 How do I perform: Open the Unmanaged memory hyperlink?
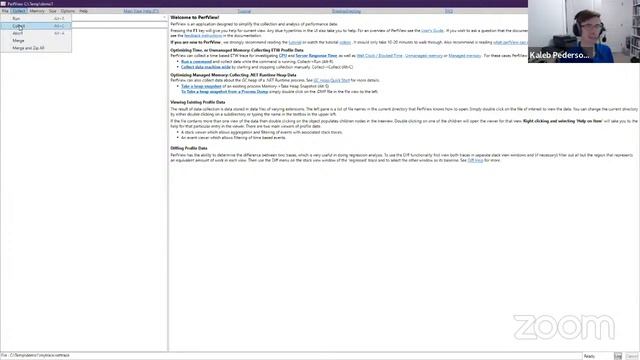pyautogui.click(x=424, y=56)
